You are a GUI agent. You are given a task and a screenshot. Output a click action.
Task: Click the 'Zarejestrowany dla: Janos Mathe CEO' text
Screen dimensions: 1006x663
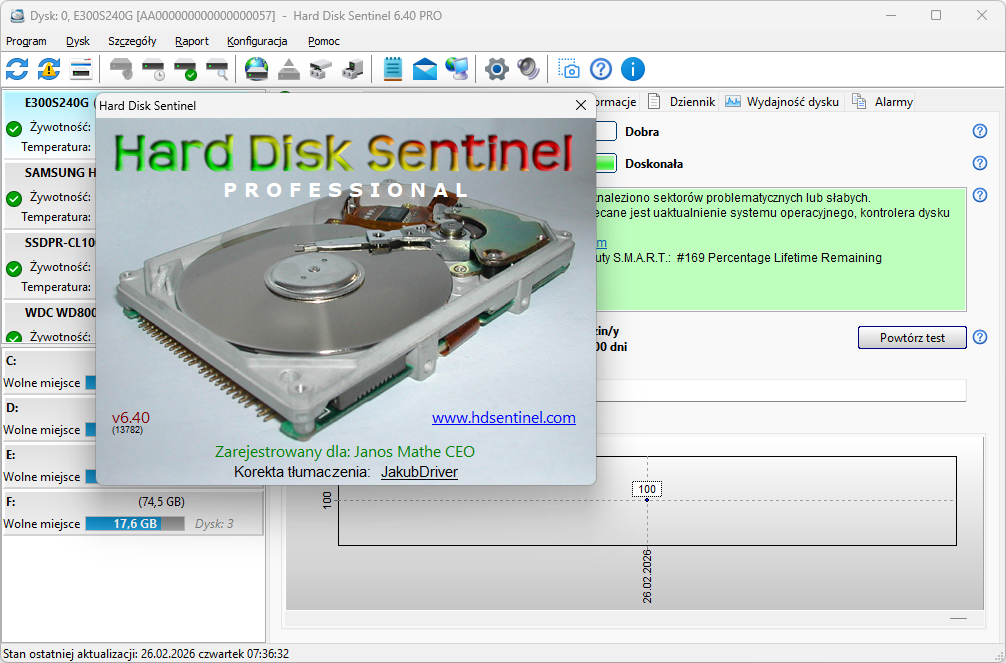[345, 452]
